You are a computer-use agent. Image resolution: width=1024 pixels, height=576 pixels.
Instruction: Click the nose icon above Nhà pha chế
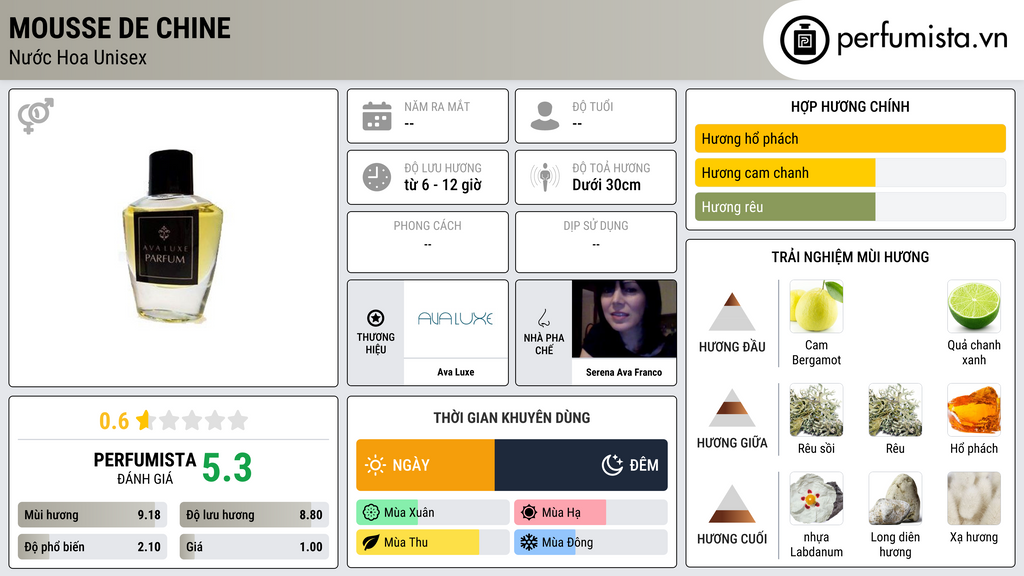[543, 318]
